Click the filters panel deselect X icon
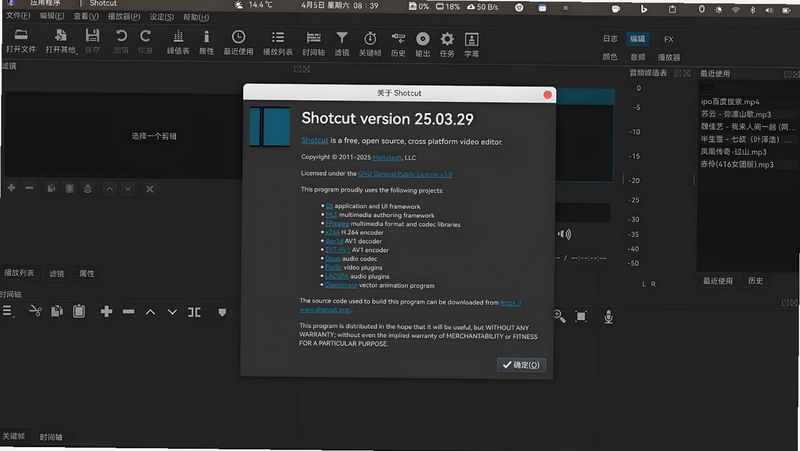 149,189
